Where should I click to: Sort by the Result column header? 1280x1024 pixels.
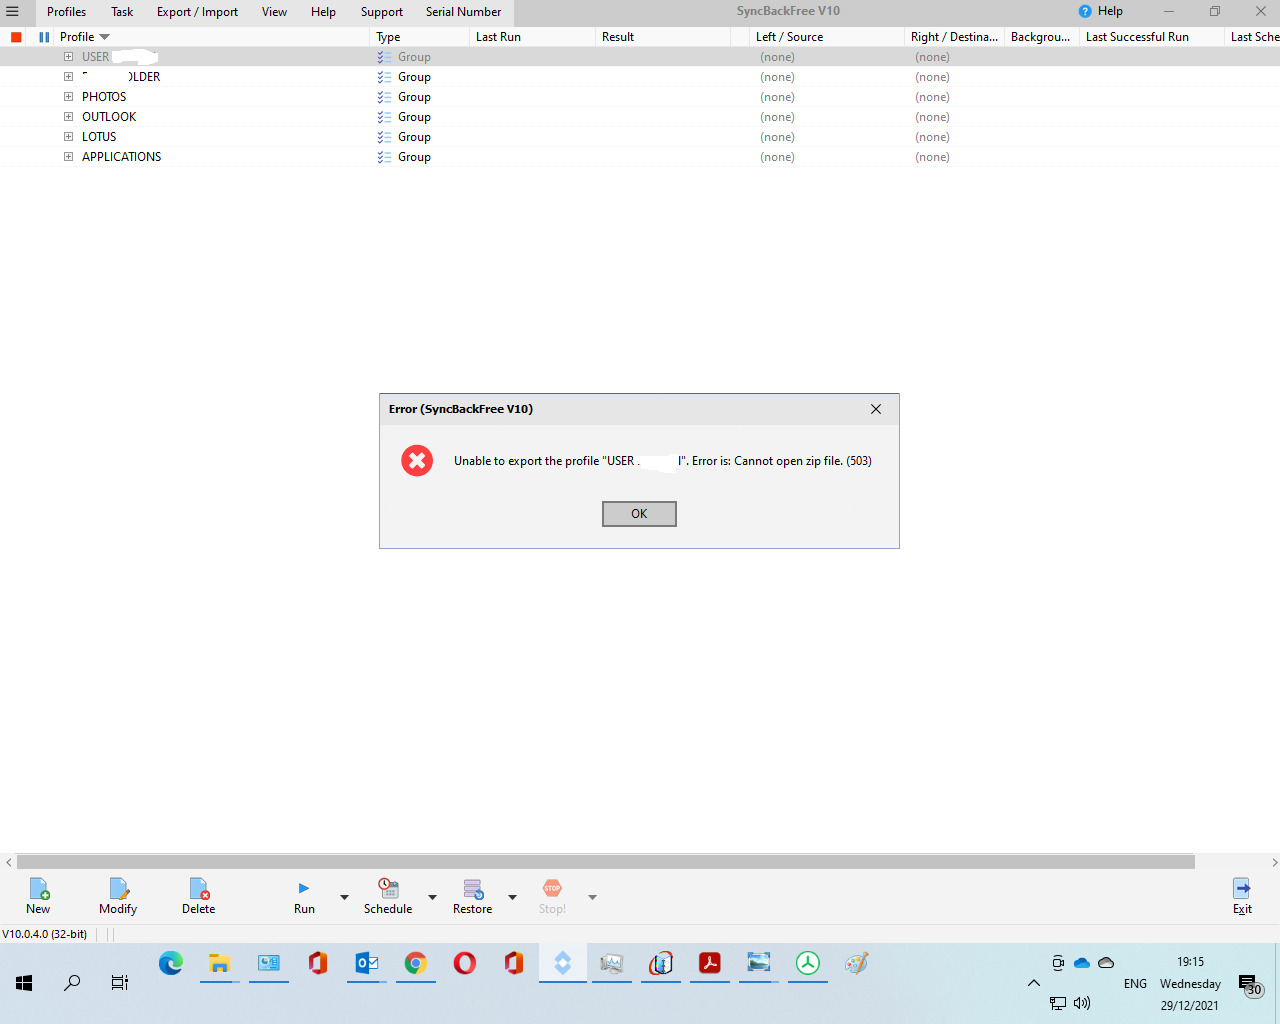(x=663, y=37)
